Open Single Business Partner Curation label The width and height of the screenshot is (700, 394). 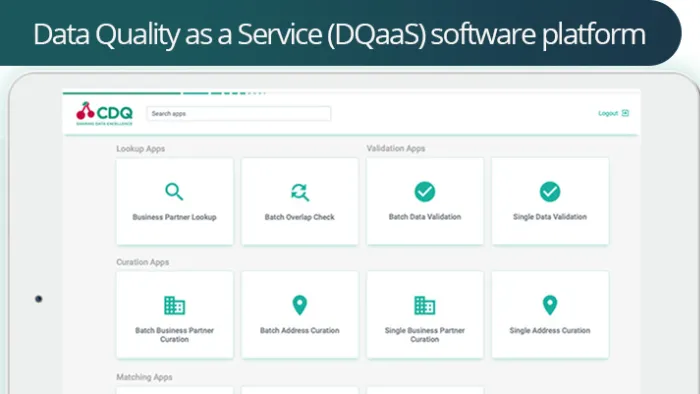[x=425, y=335]
